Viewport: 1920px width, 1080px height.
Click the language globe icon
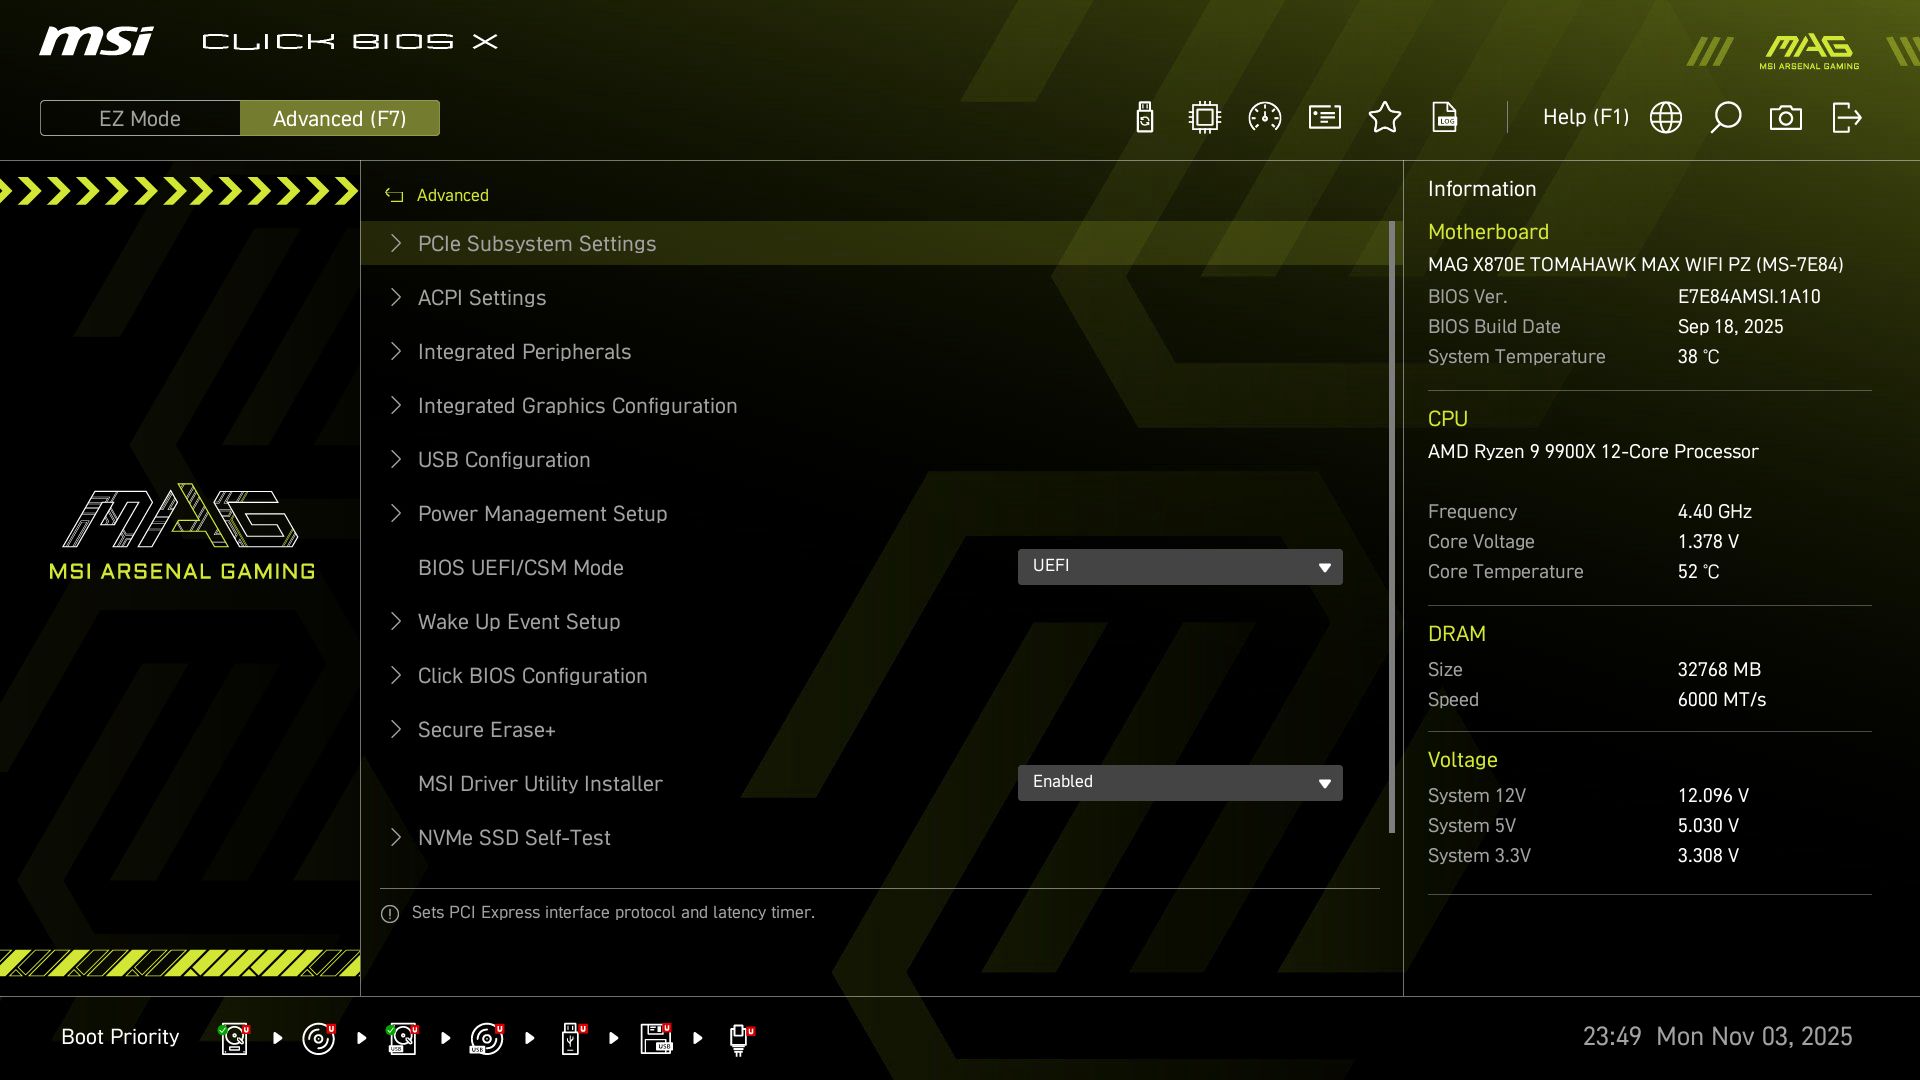[1665, 117]
